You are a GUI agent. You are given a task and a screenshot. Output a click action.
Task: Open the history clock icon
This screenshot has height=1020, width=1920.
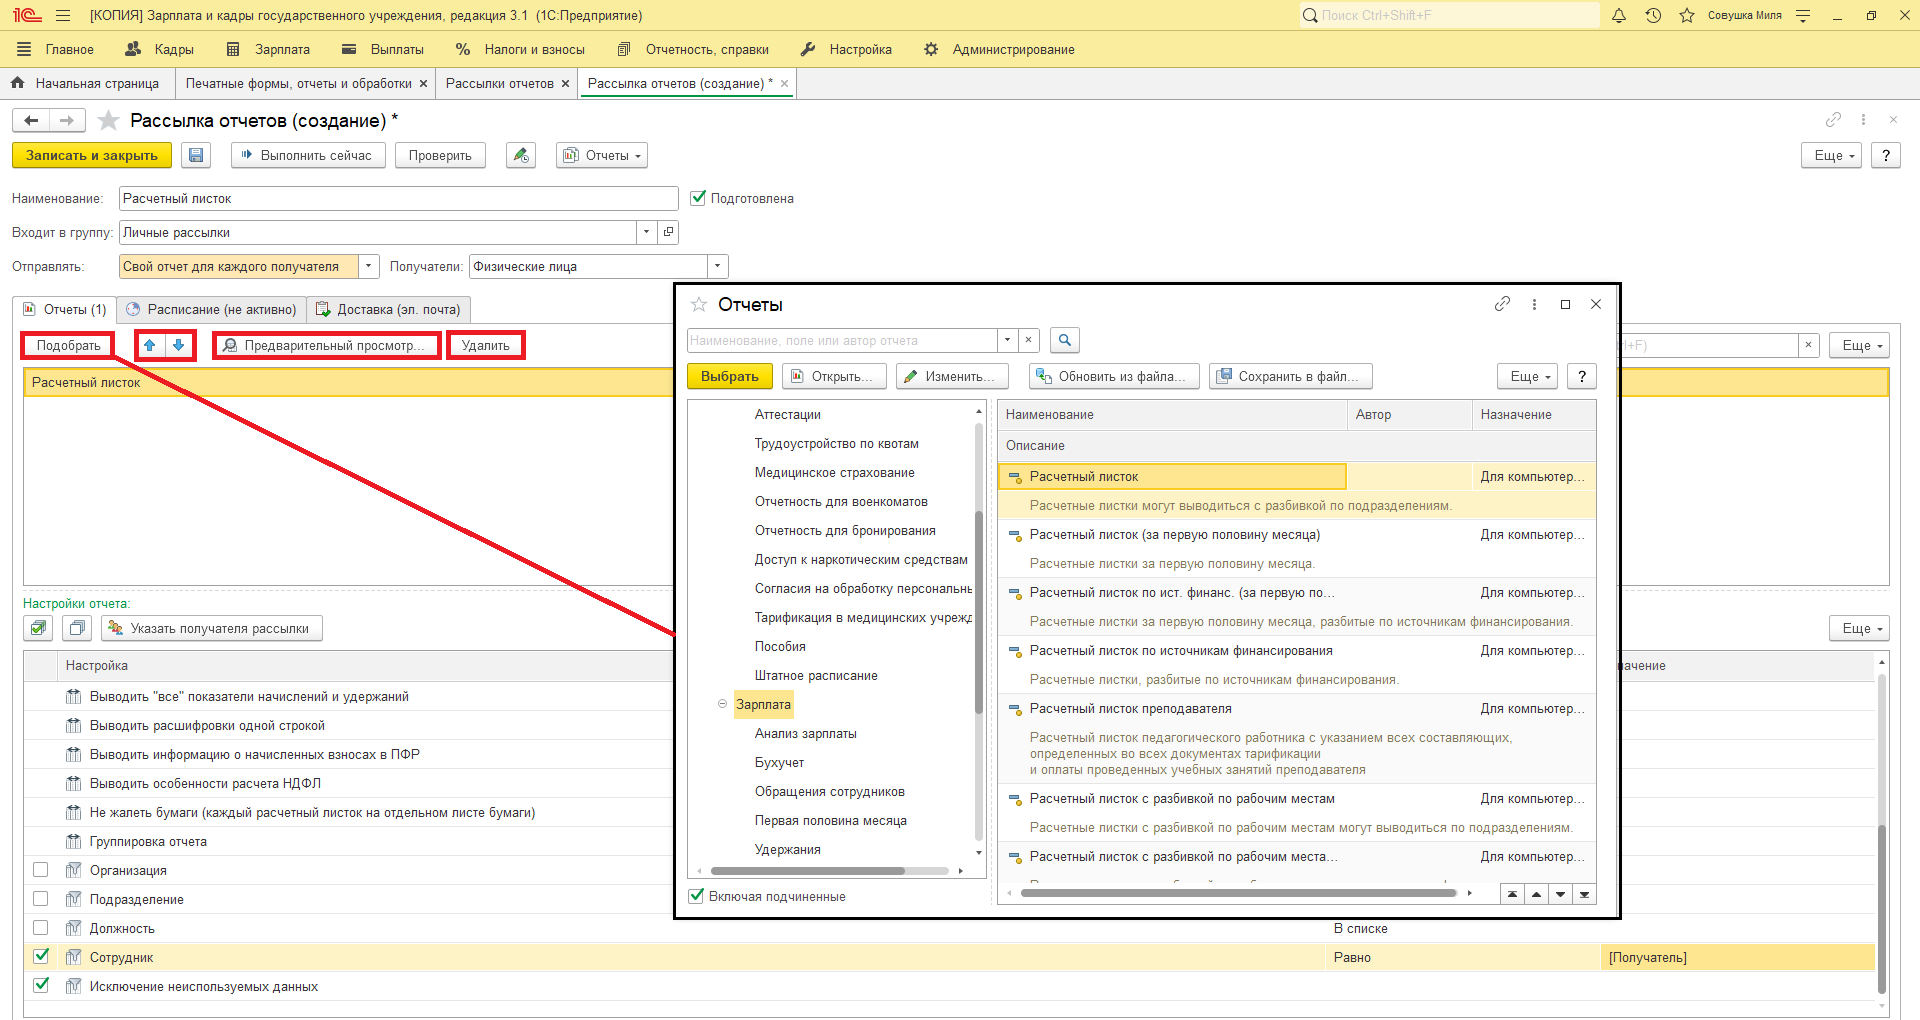coord(1653,16)
